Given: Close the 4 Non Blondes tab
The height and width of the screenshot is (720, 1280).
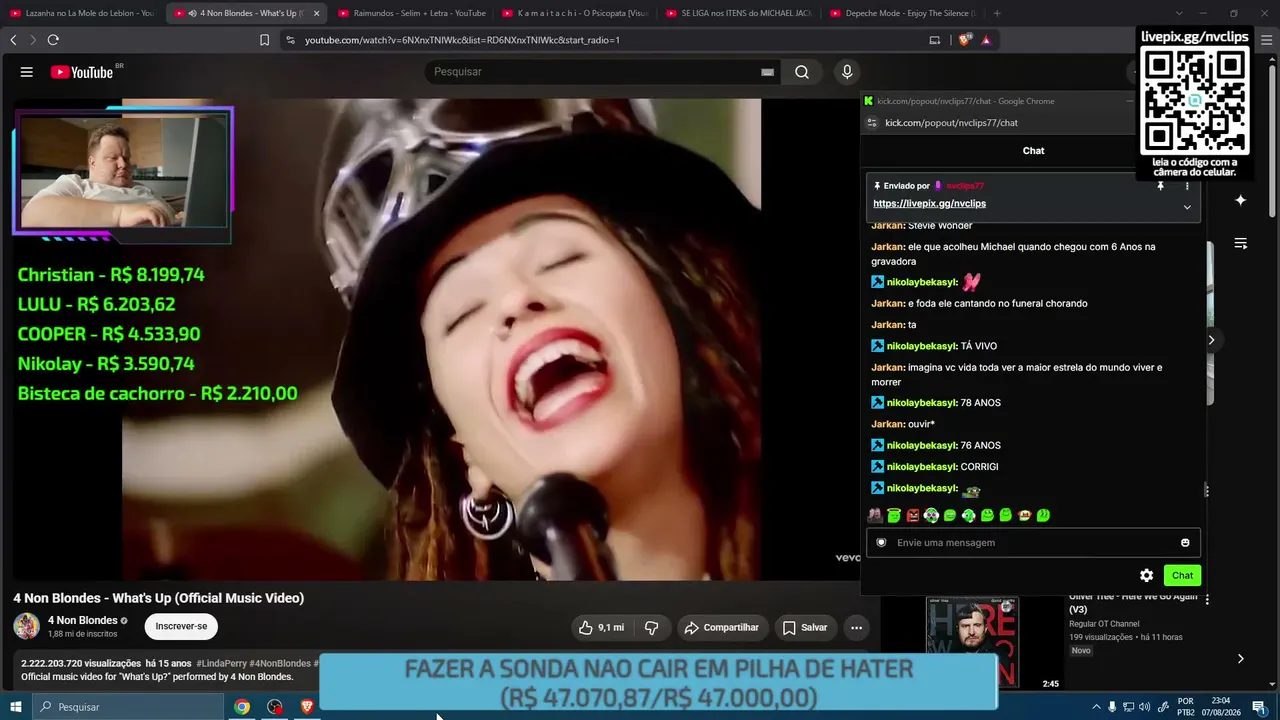Looking at the screenshot, I should coord(316,13).
